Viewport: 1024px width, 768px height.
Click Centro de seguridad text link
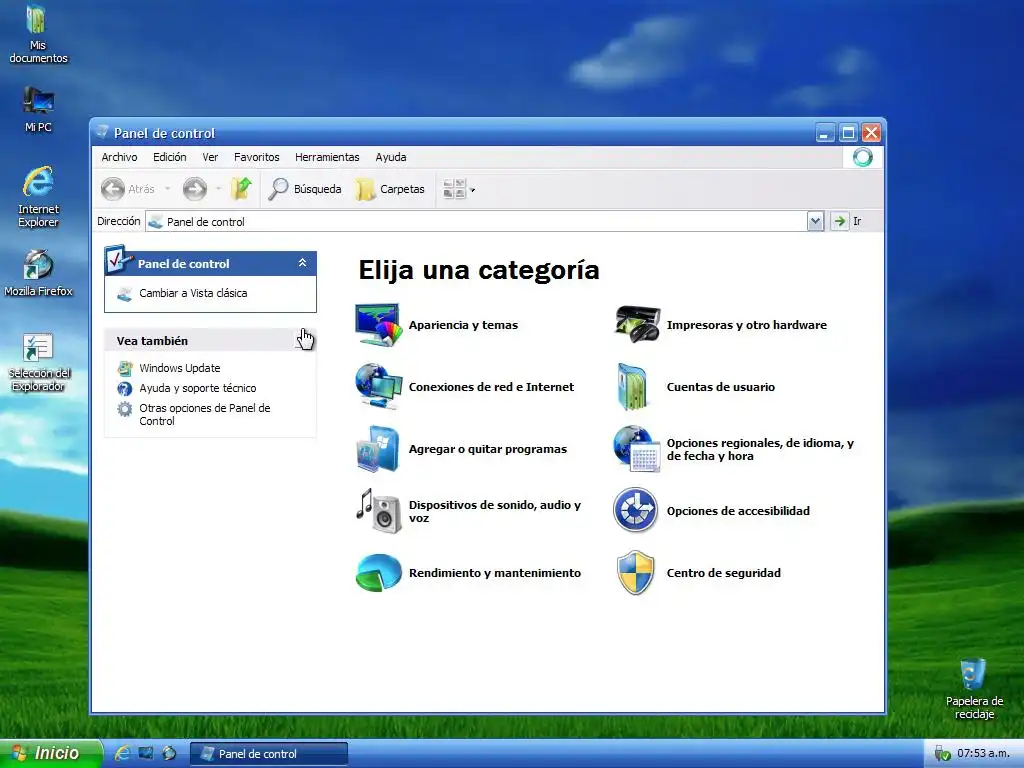click(x=724, y=573)
